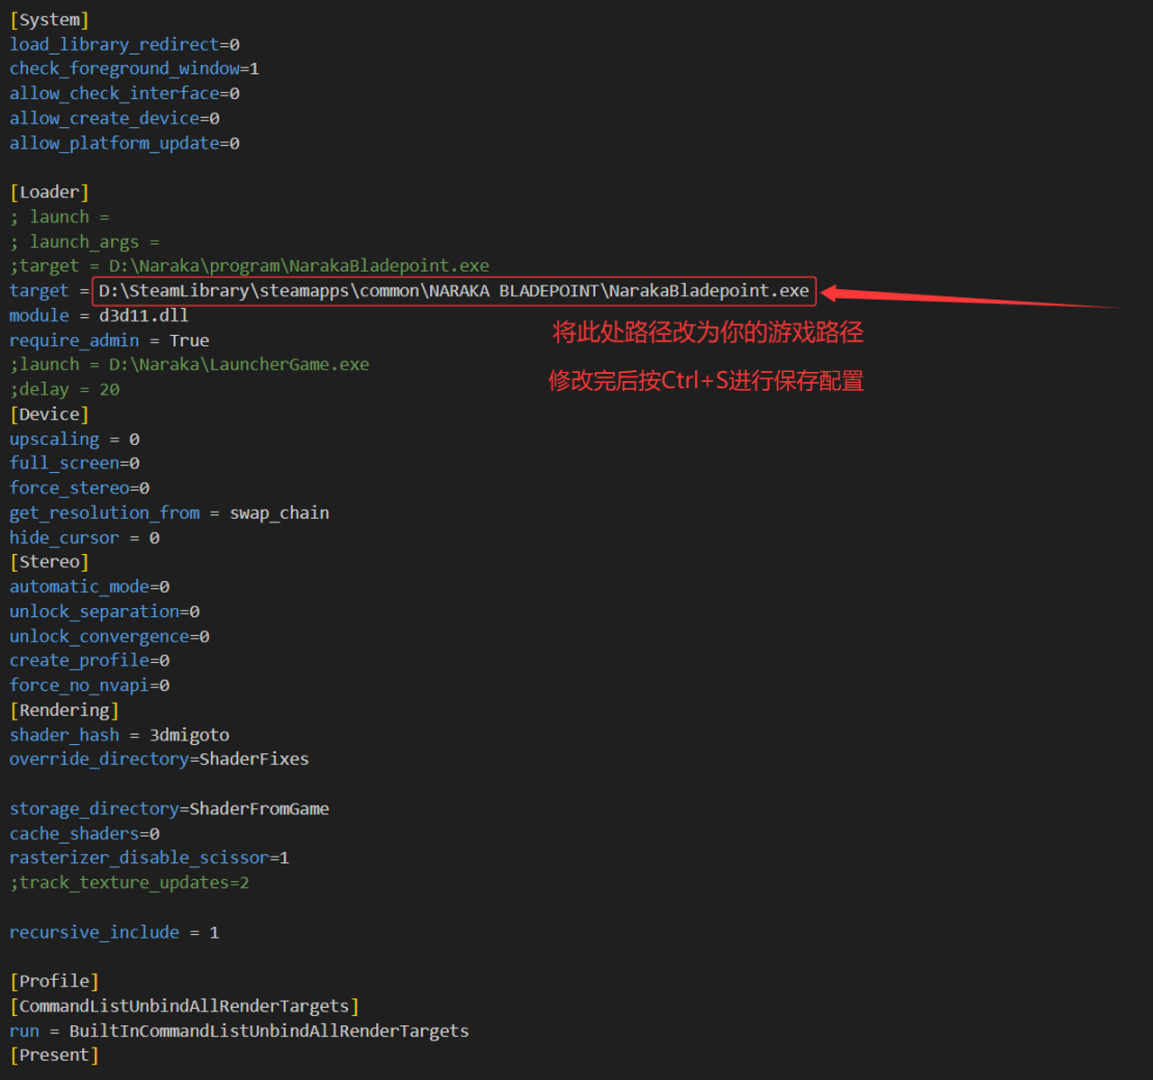1153x1080 pixels.
Task: Click the [Stereo] section header
Action: [49, 562]
